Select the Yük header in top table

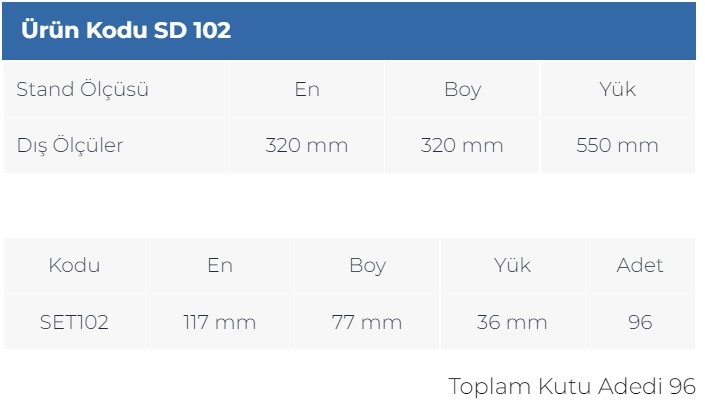click(618, 89)
